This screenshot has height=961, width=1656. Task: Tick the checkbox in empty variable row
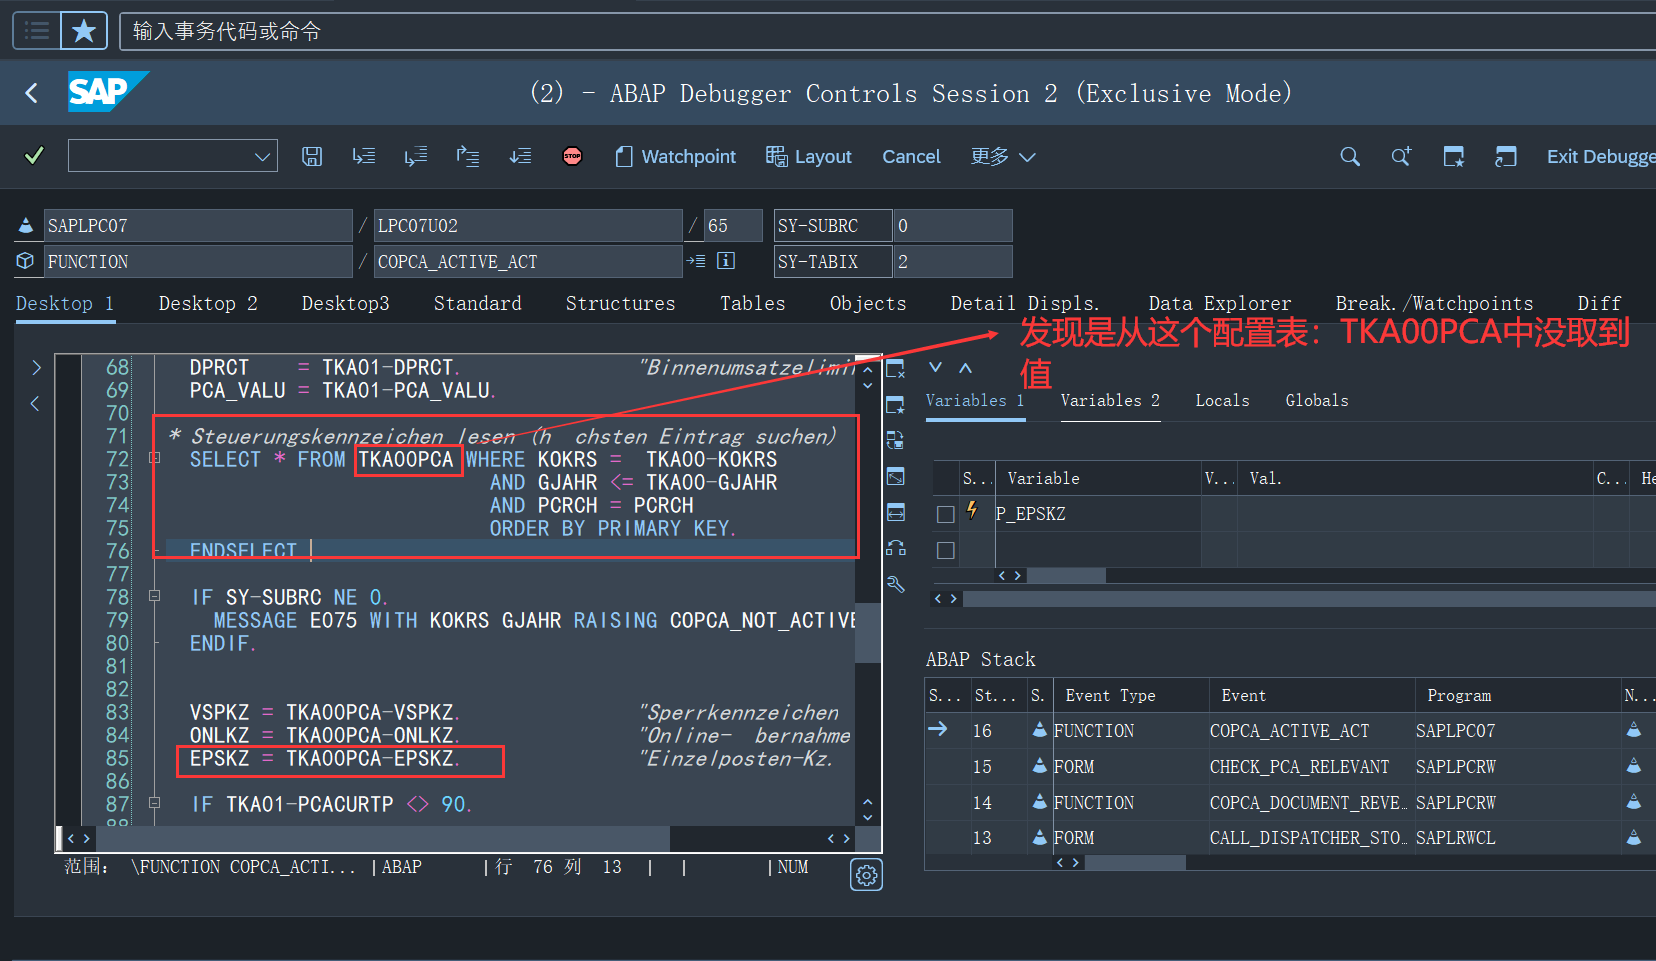945,550
